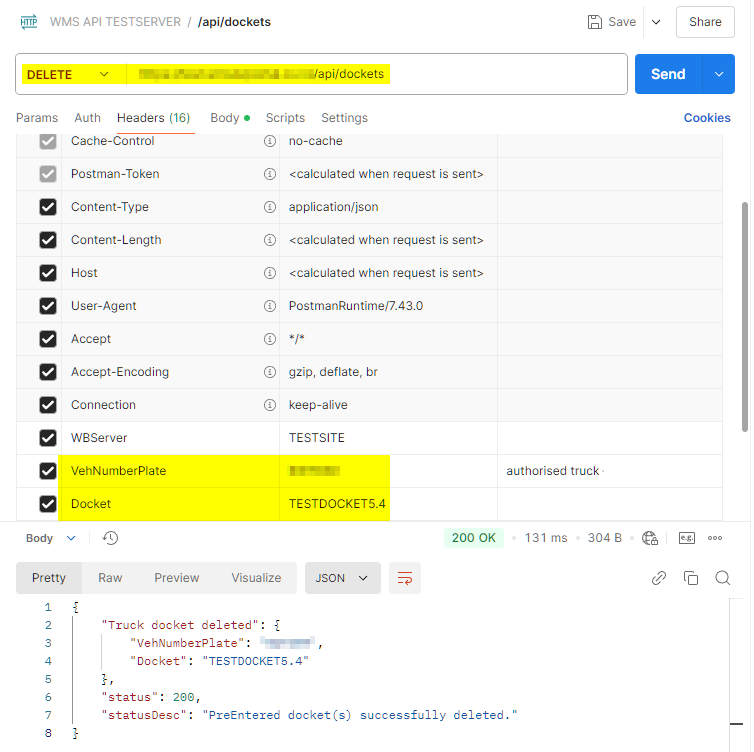754x752 pixels.
Task: Click the TESTDOCKET5.4 header value
Action: pos(337,504)
